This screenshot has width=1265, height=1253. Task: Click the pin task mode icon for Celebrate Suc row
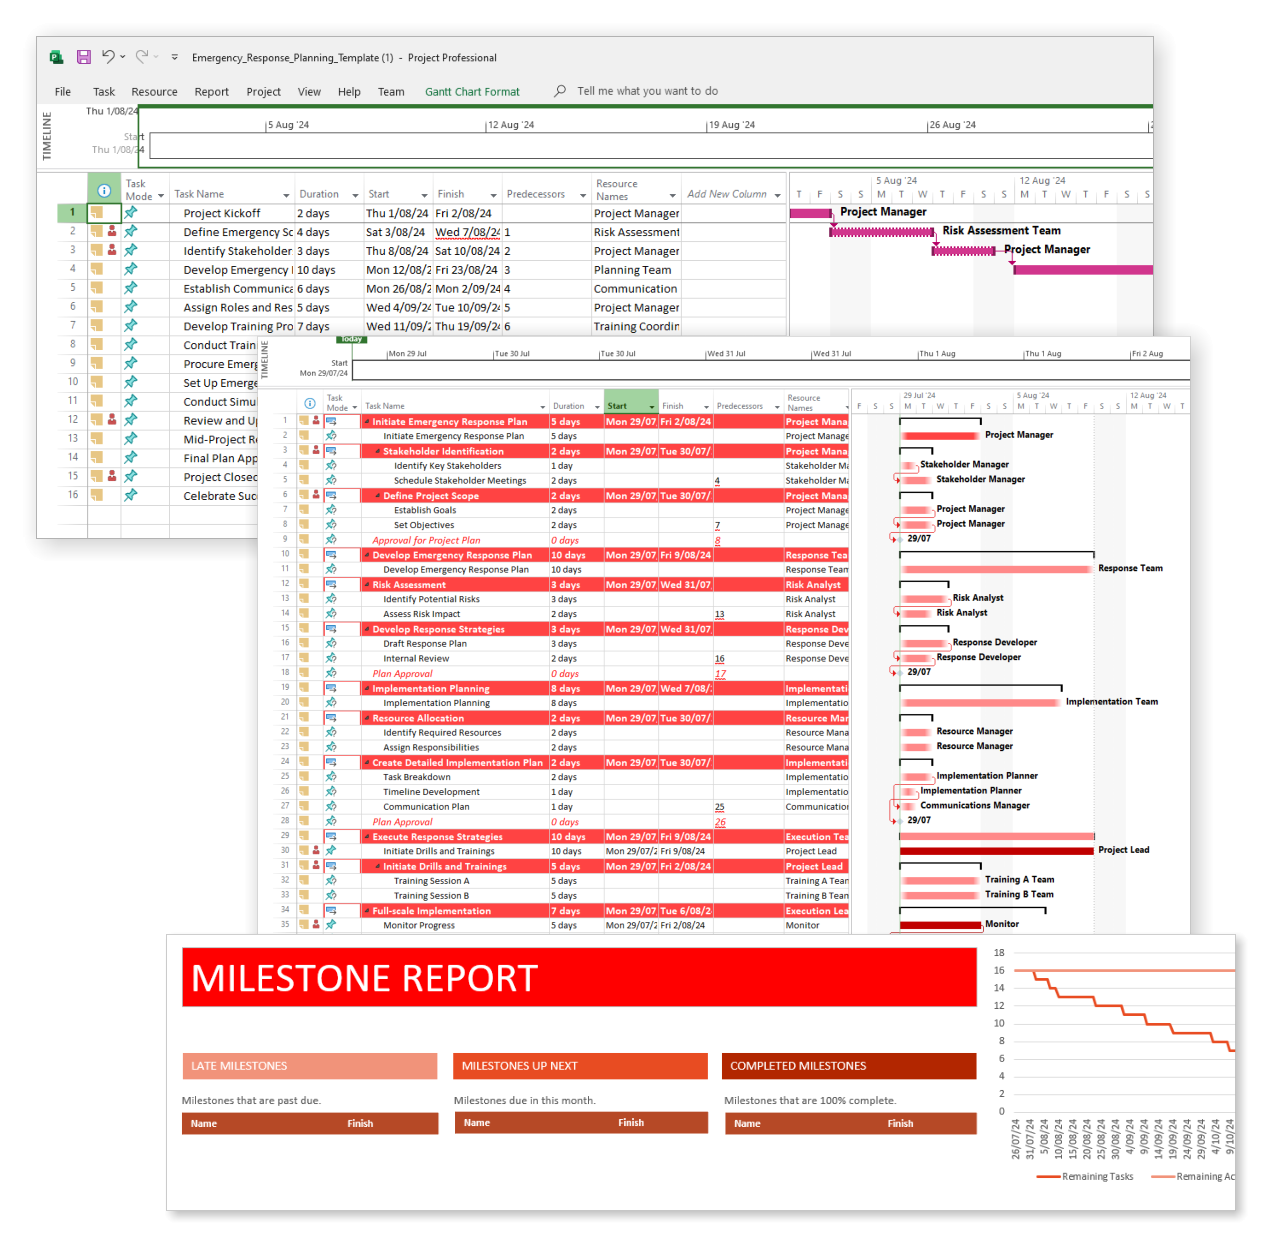(x=131, y=495)
